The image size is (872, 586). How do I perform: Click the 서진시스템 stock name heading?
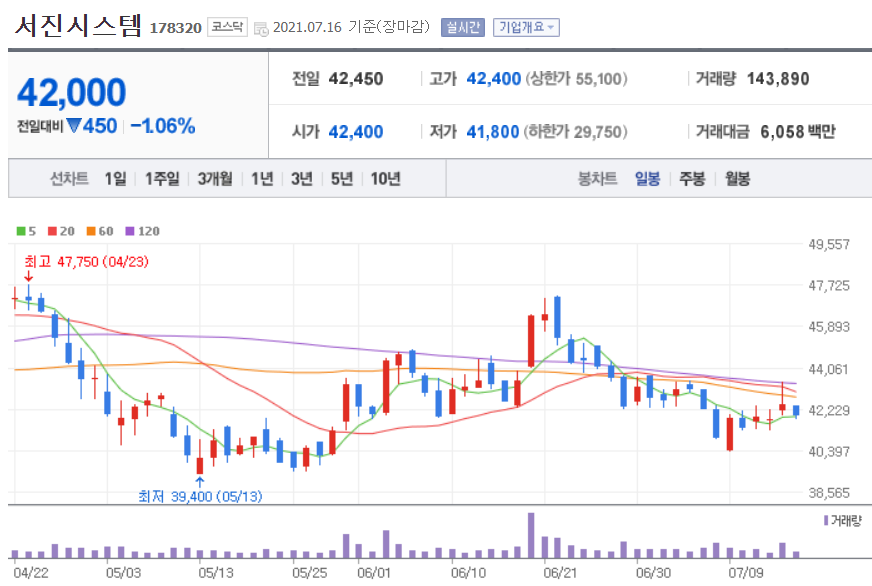[78, 26]
